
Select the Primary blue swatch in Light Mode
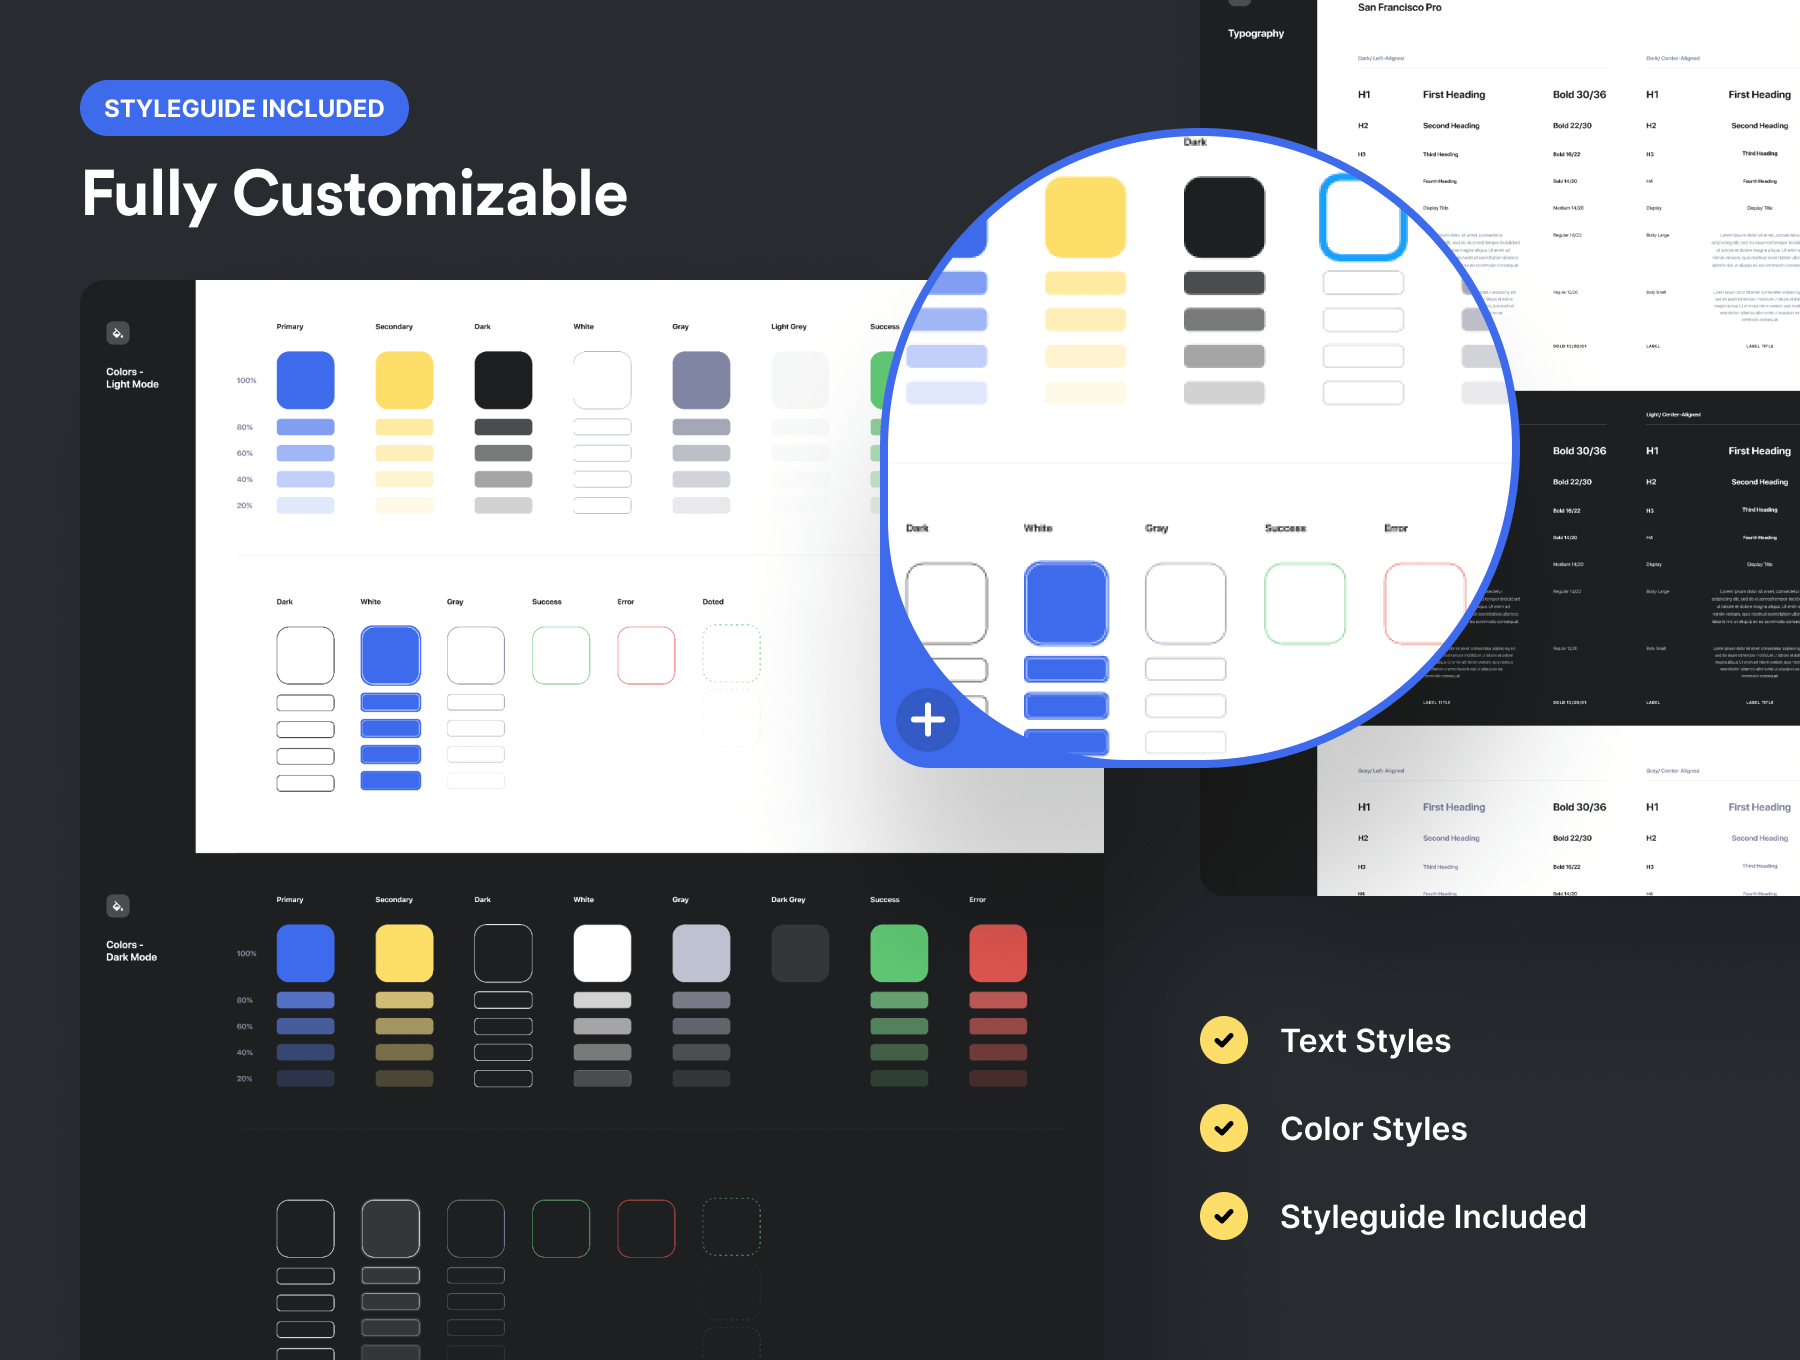point(305,380)
